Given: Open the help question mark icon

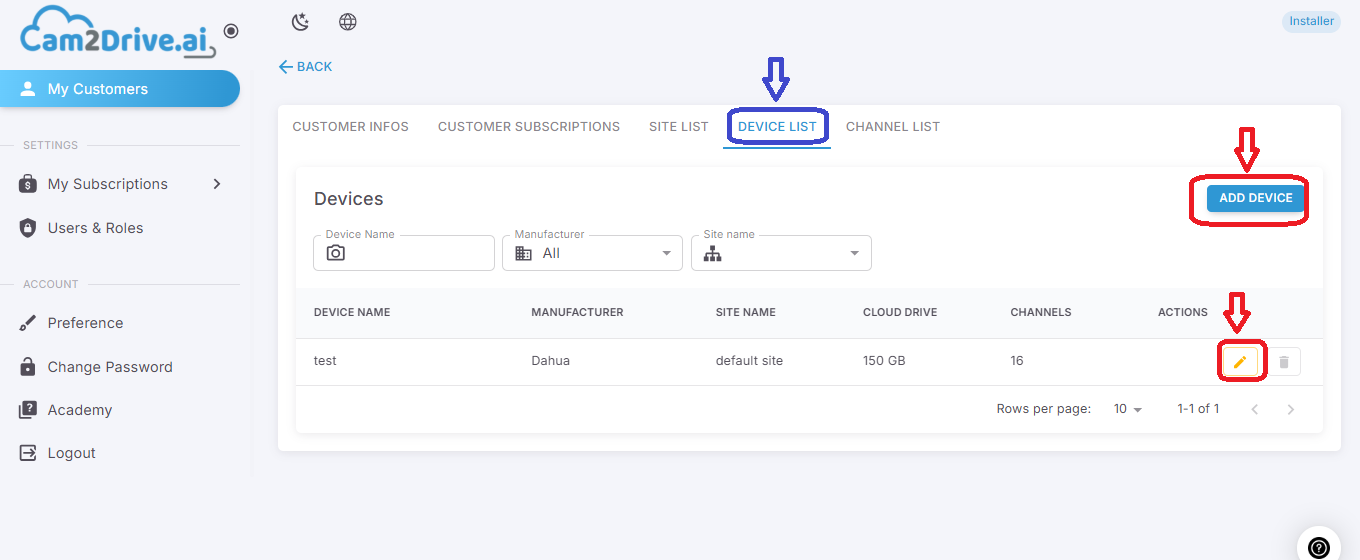Looking at the screenshot, I should click(x=1319, y=547).
